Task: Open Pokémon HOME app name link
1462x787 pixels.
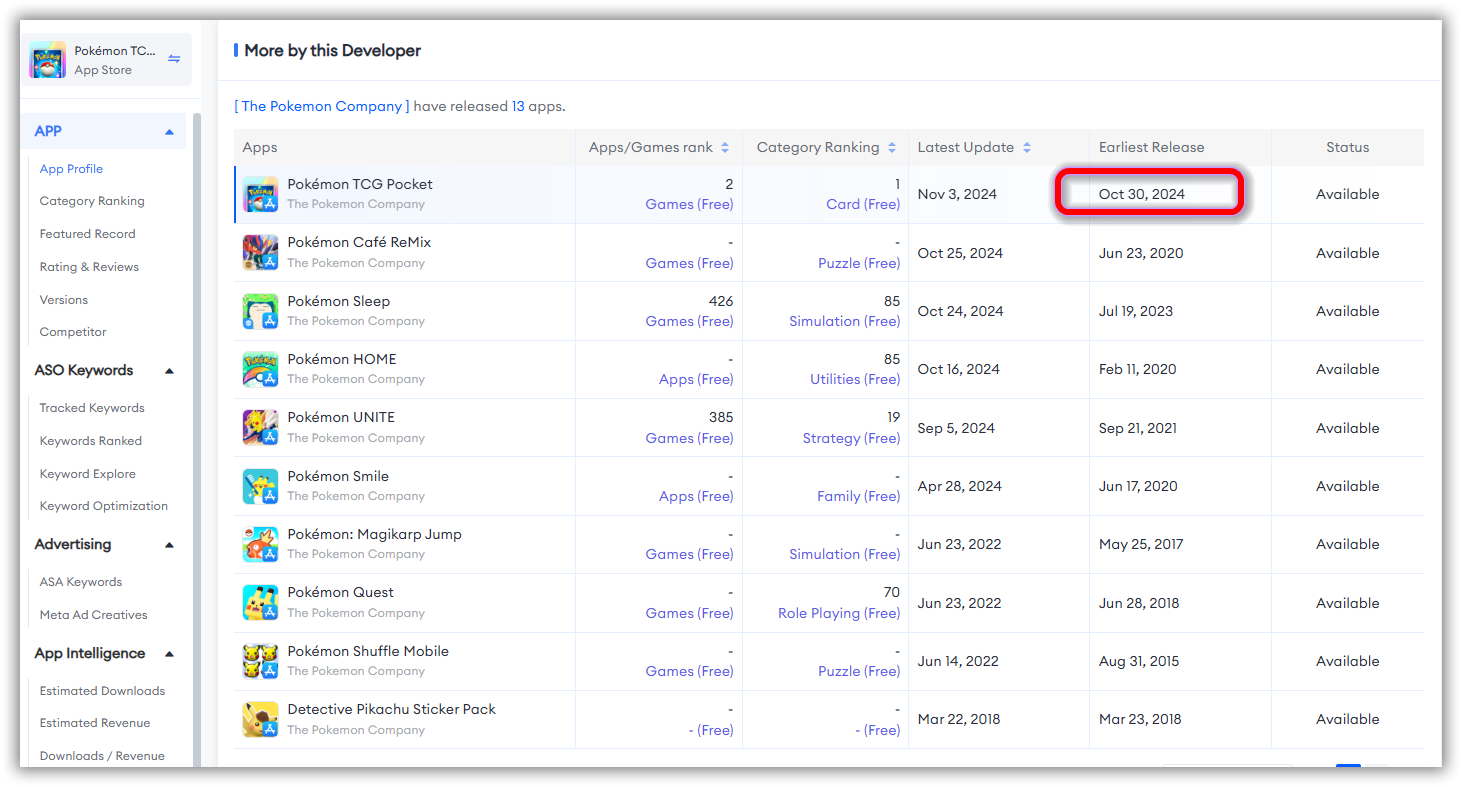Action: pyautogui.click(x=342, y=359)
